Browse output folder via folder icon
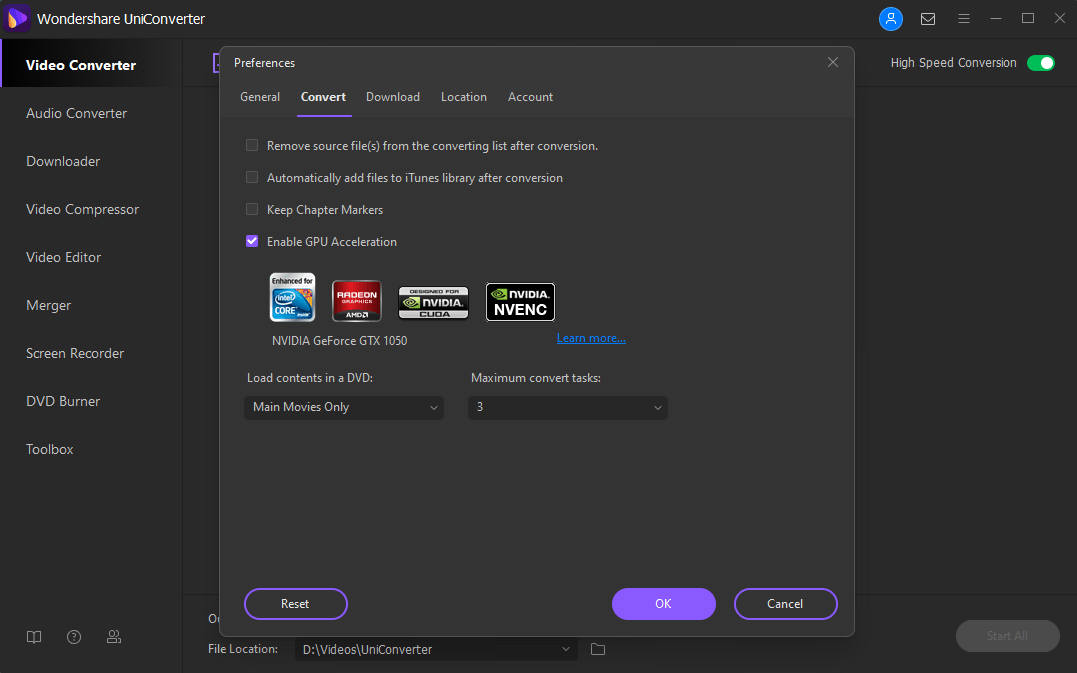 [598, 649]
